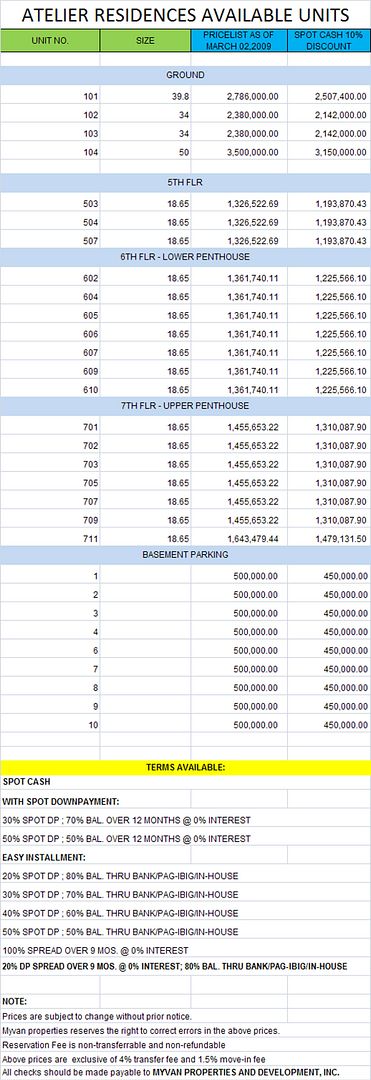The image size is (371, 1080).
Task: Select 7TH FLR - UPPER PENTHOUSE heading
Action: tap(185, 406)
